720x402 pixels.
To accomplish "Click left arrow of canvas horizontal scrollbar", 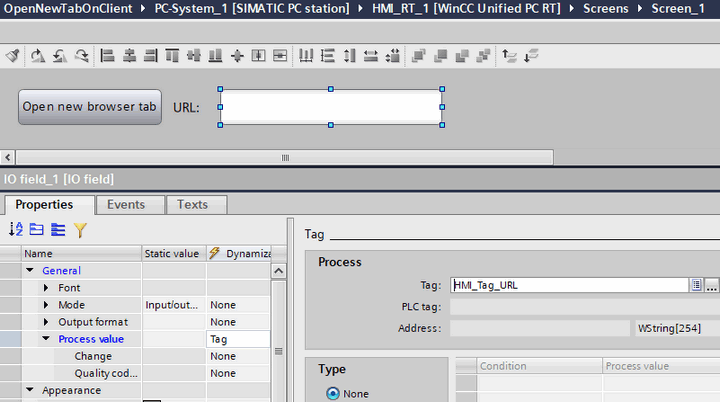I will [8, 158].
